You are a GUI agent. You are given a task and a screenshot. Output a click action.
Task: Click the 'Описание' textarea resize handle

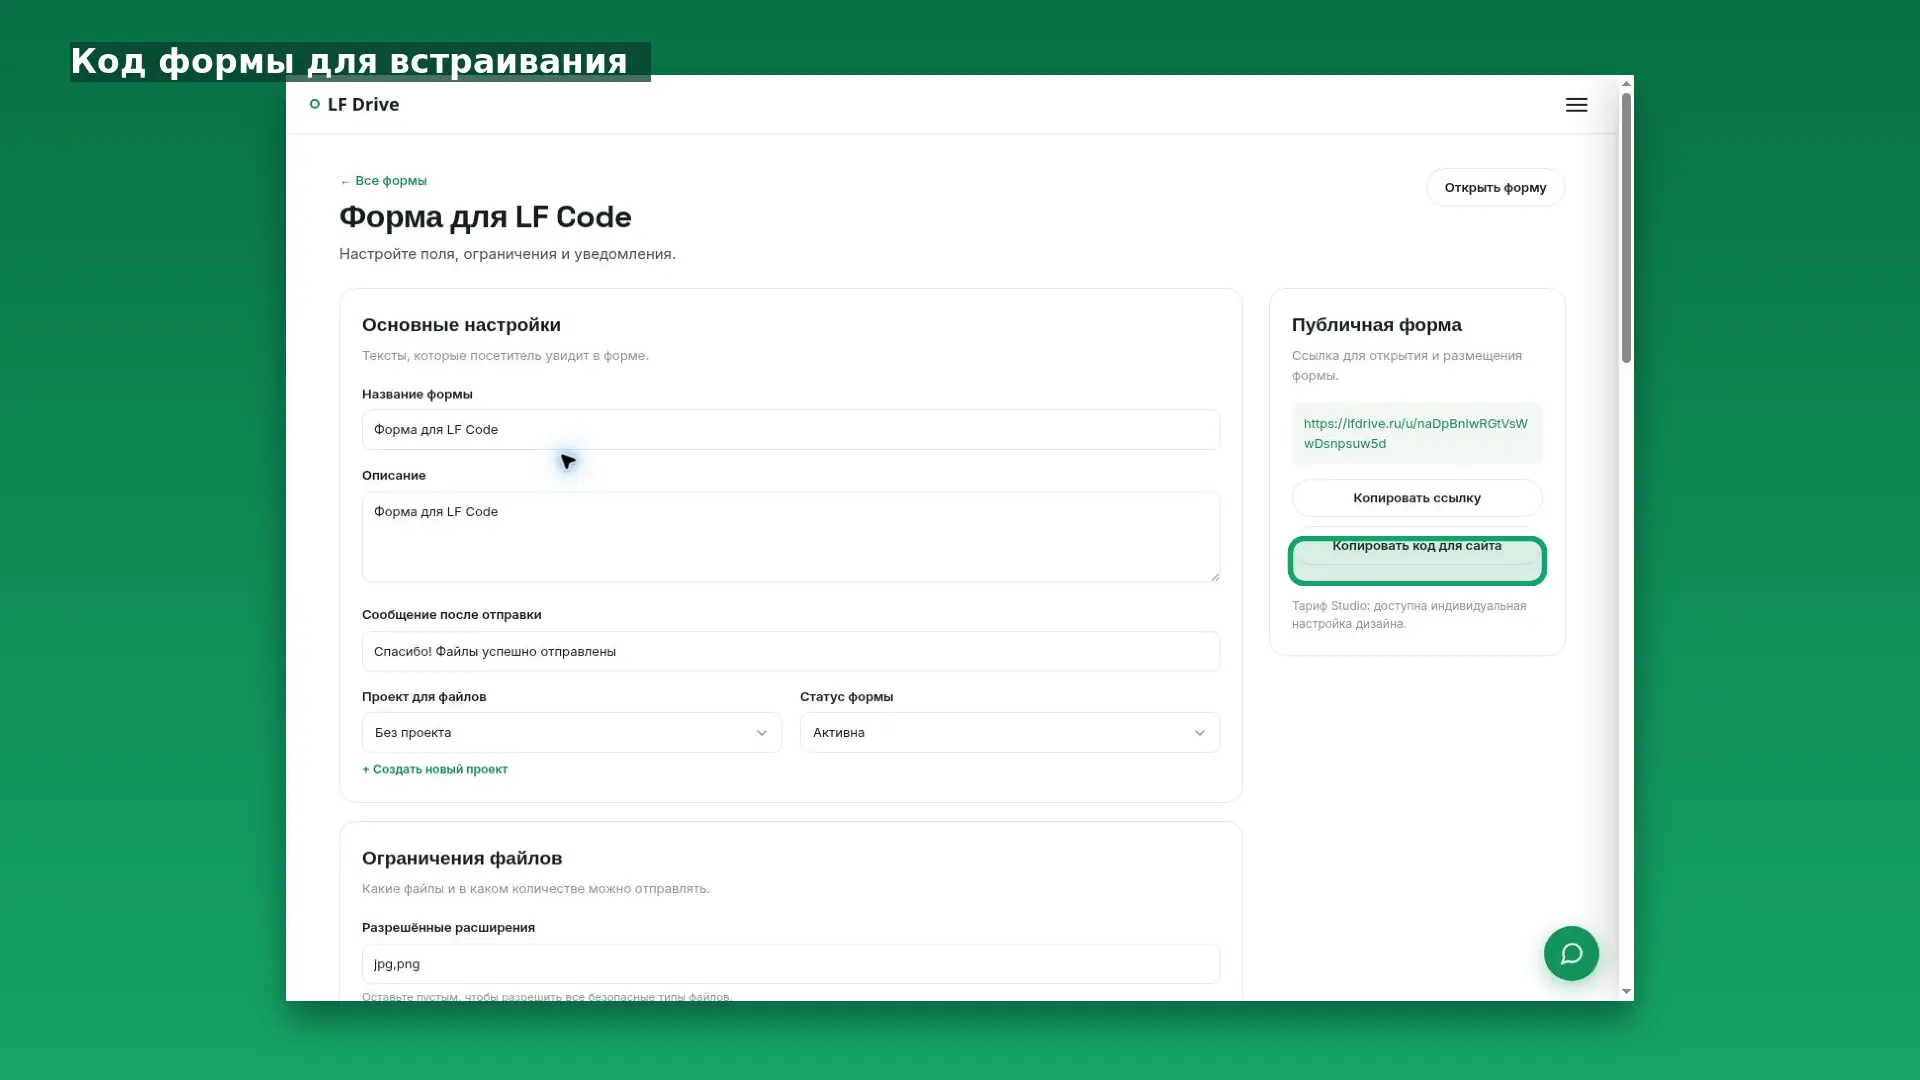[1214, 576]
